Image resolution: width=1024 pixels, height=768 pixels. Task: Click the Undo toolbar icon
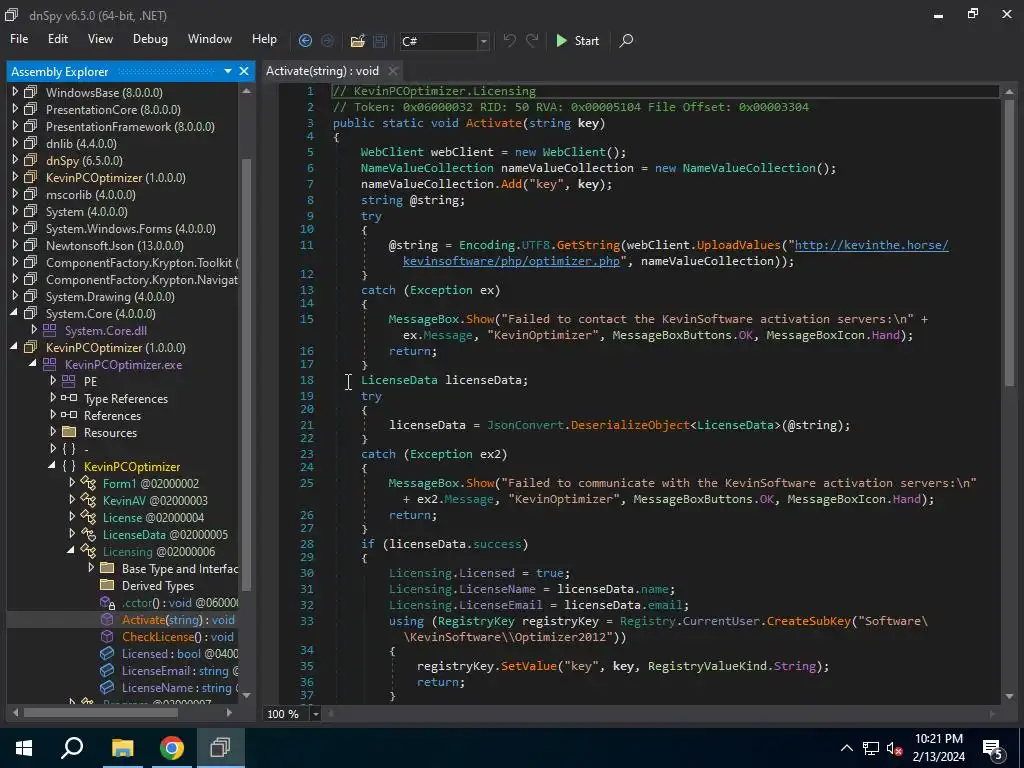click(x=509, y=40)
